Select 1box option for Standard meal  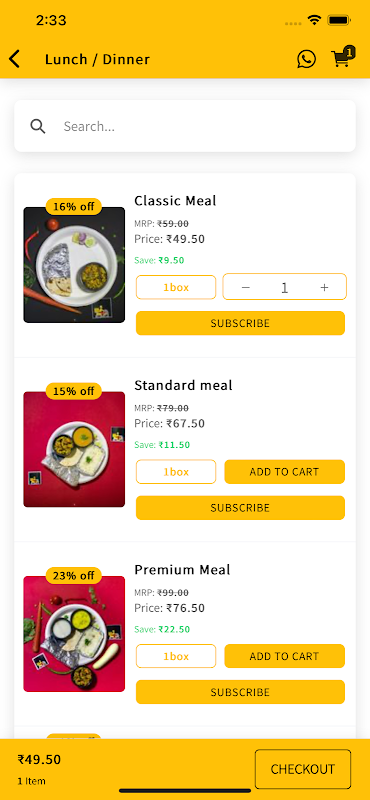176,472
